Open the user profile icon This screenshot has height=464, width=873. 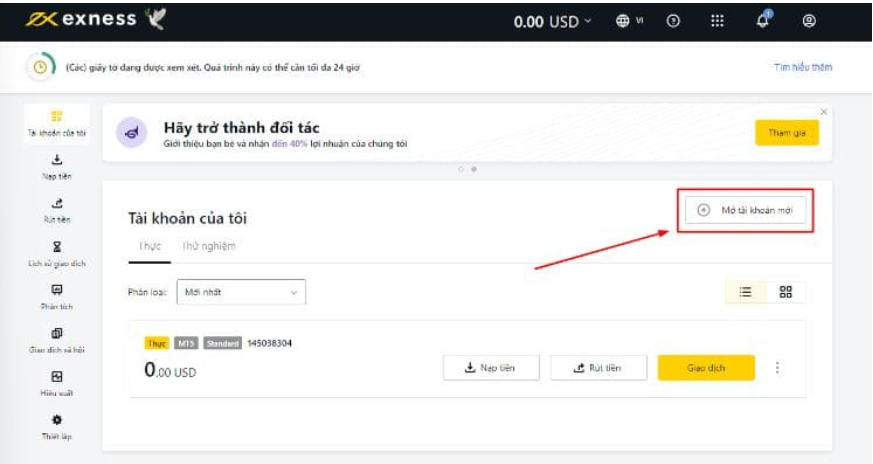pos(809,21)
